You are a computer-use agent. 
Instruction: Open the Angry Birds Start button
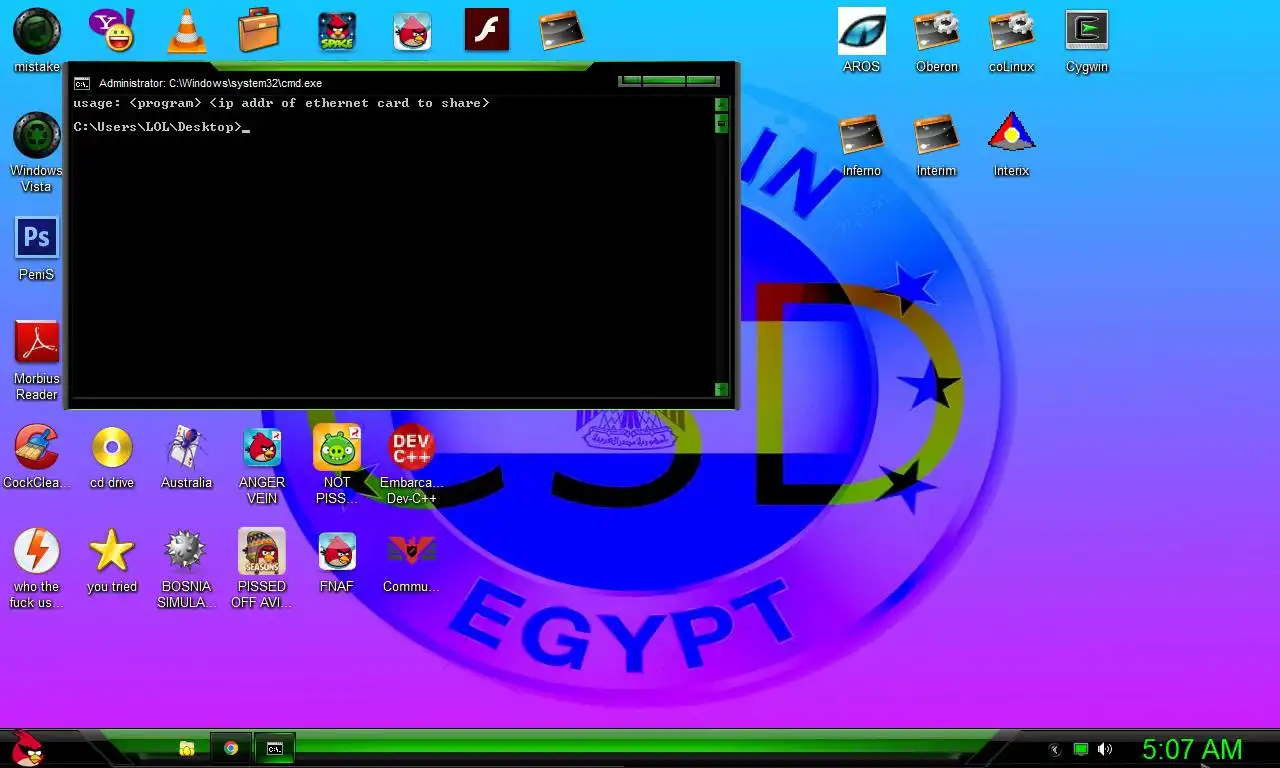(27, 748)
